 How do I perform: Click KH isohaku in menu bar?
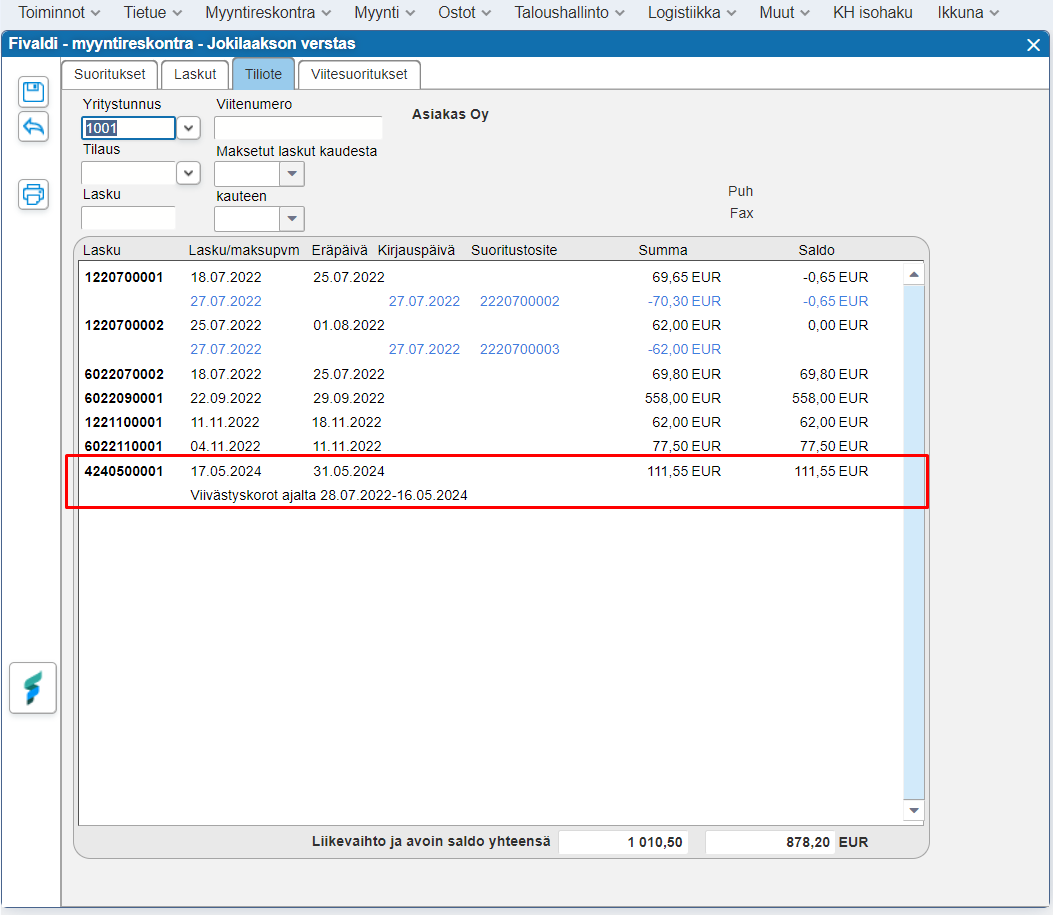(x=872, y=13)
